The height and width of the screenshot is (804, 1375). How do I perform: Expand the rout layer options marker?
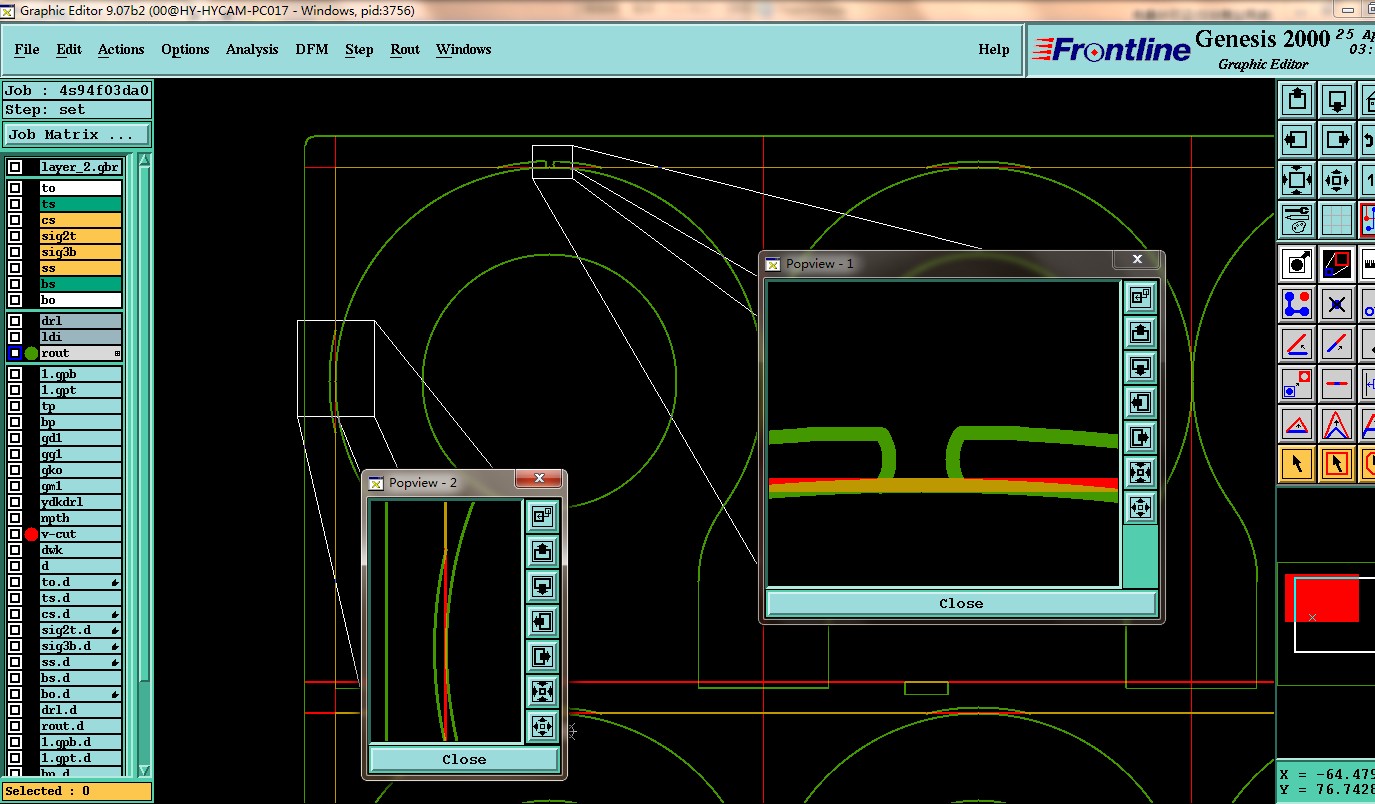117,353
